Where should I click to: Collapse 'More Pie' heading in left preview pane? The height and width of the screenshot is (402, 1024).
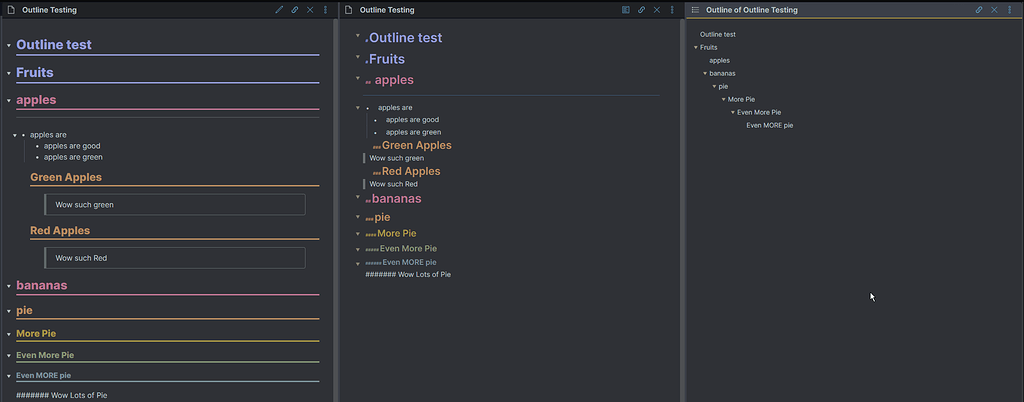(8, 334)
